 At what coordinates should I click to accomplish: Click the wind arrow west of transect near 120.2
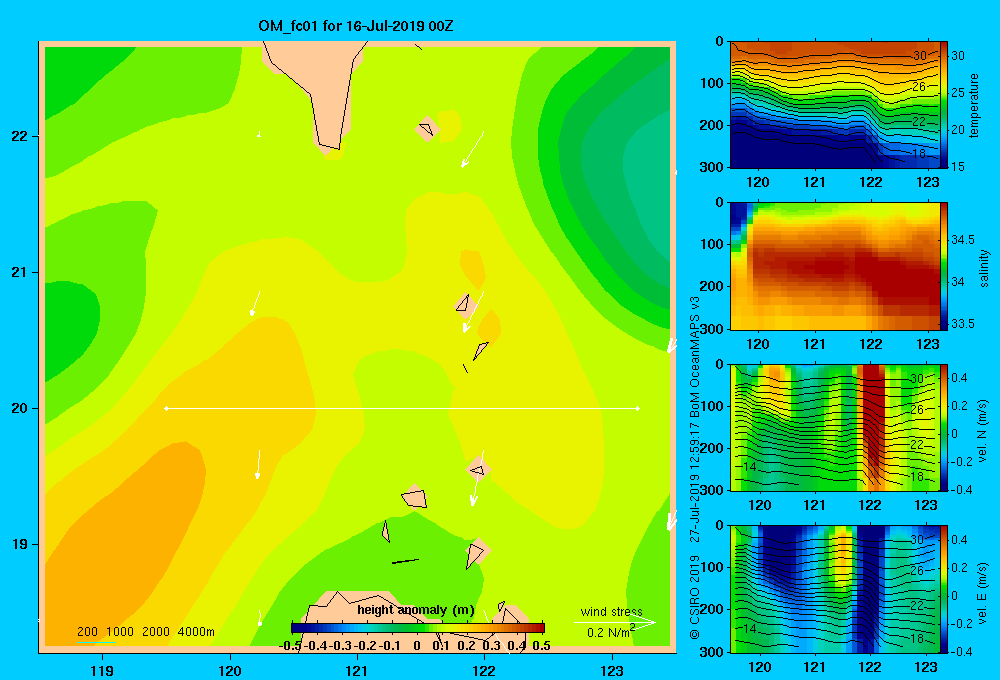click(x=255, y=303)
